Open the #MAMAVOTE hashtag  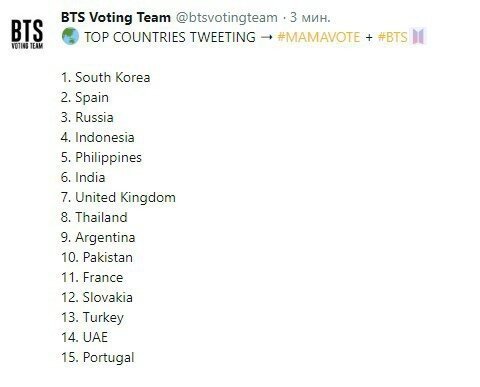click(x=319, y=37)
